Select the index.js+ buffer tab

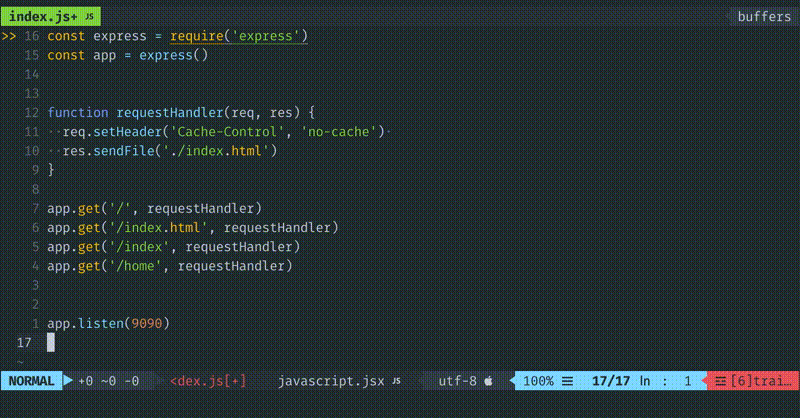click(44, 17)
